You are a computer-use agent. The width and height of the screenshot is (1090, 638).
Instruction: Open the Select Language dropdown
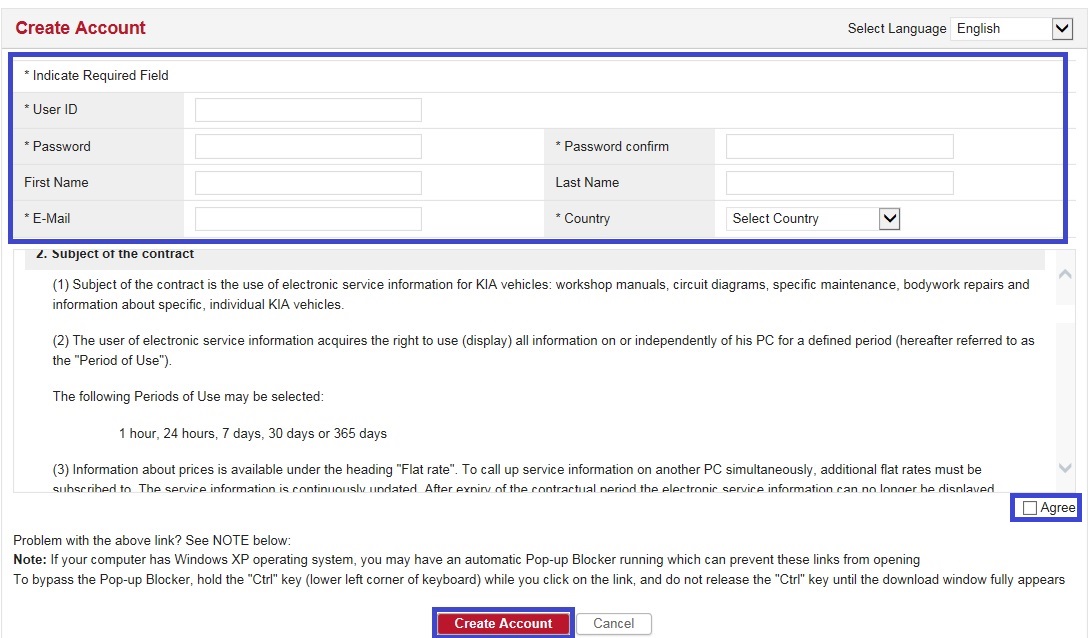click(x=1011, y=28)
